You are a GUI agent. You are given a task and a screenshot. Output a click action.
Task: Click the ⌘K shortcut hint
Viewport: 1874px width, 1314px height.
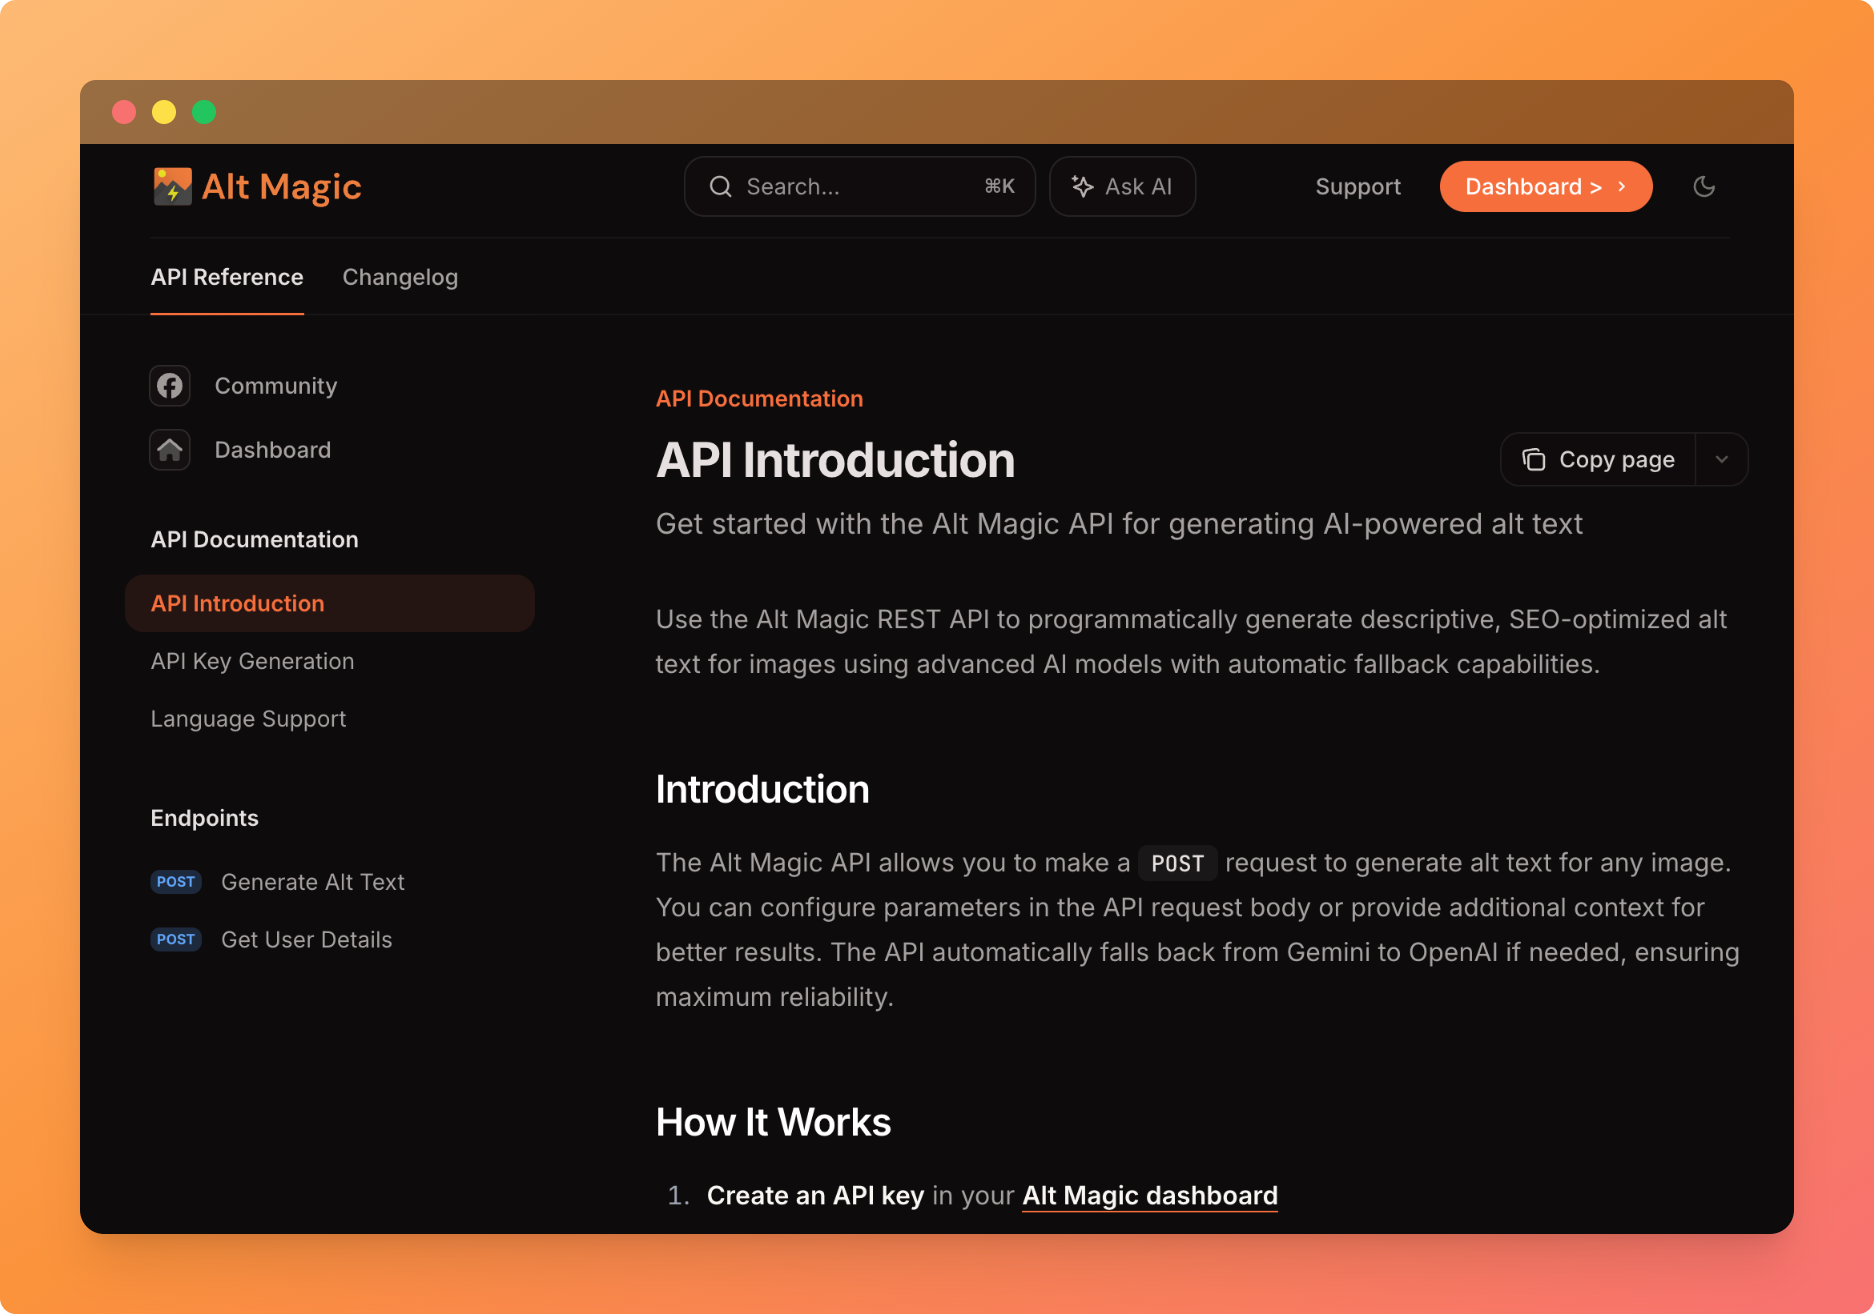point(1000,186)
